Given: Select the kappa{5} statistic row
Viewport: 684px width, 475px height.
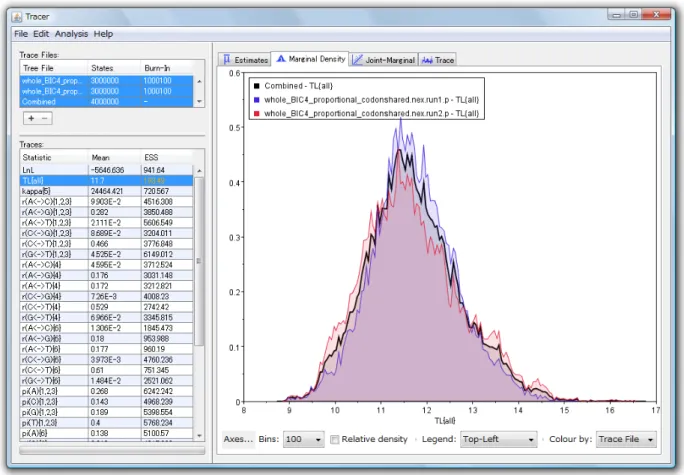Looking at the screenshot, I should [x=106, y=191].
